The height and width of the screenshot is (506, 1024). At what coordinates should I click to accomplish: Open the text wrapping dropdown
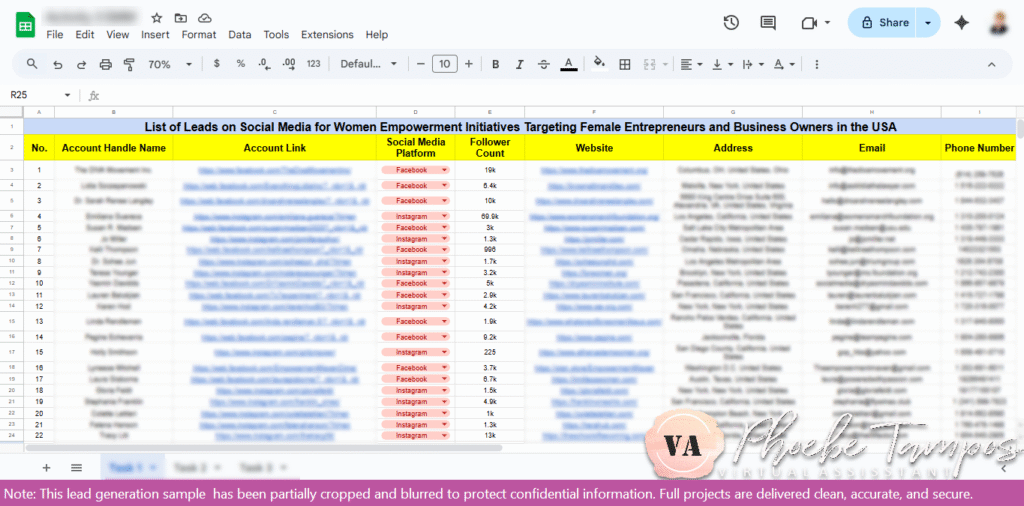[753, 64]
